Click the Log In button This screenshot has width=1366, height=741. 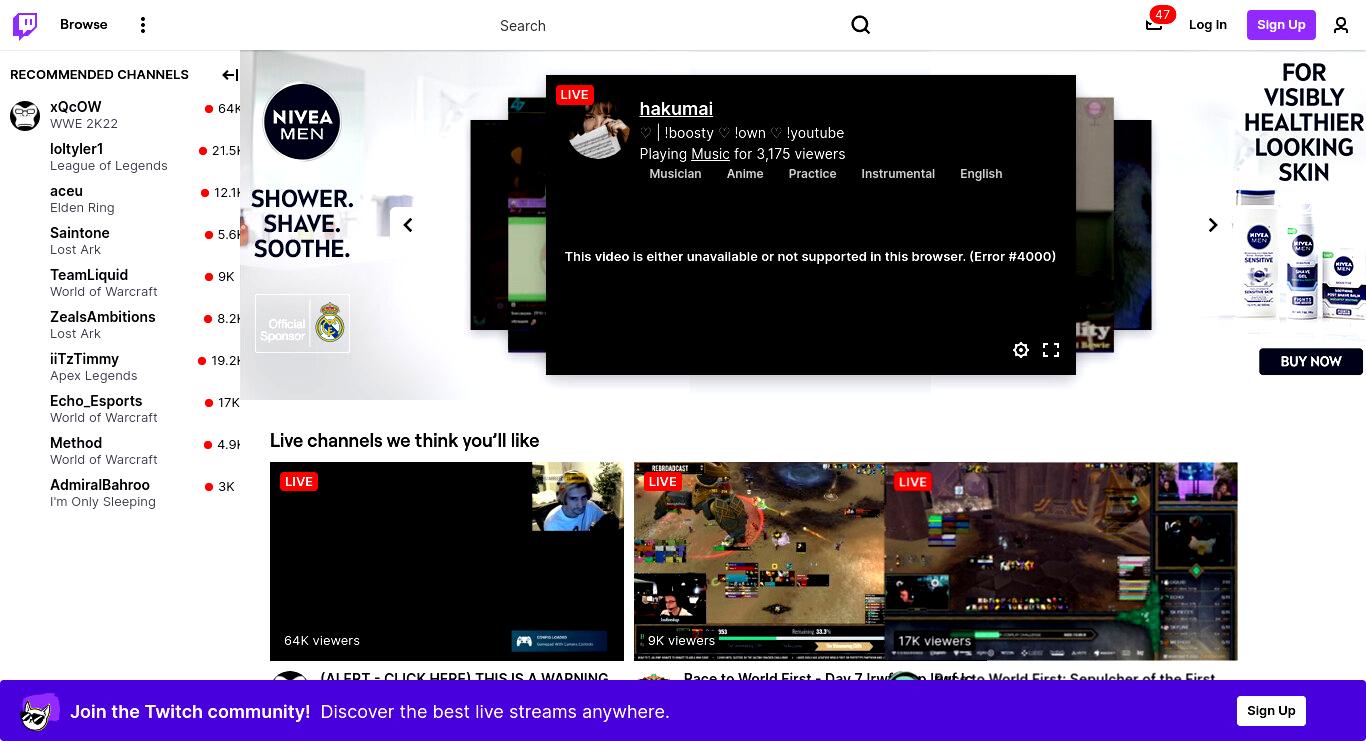click(x=1208, y=25)
